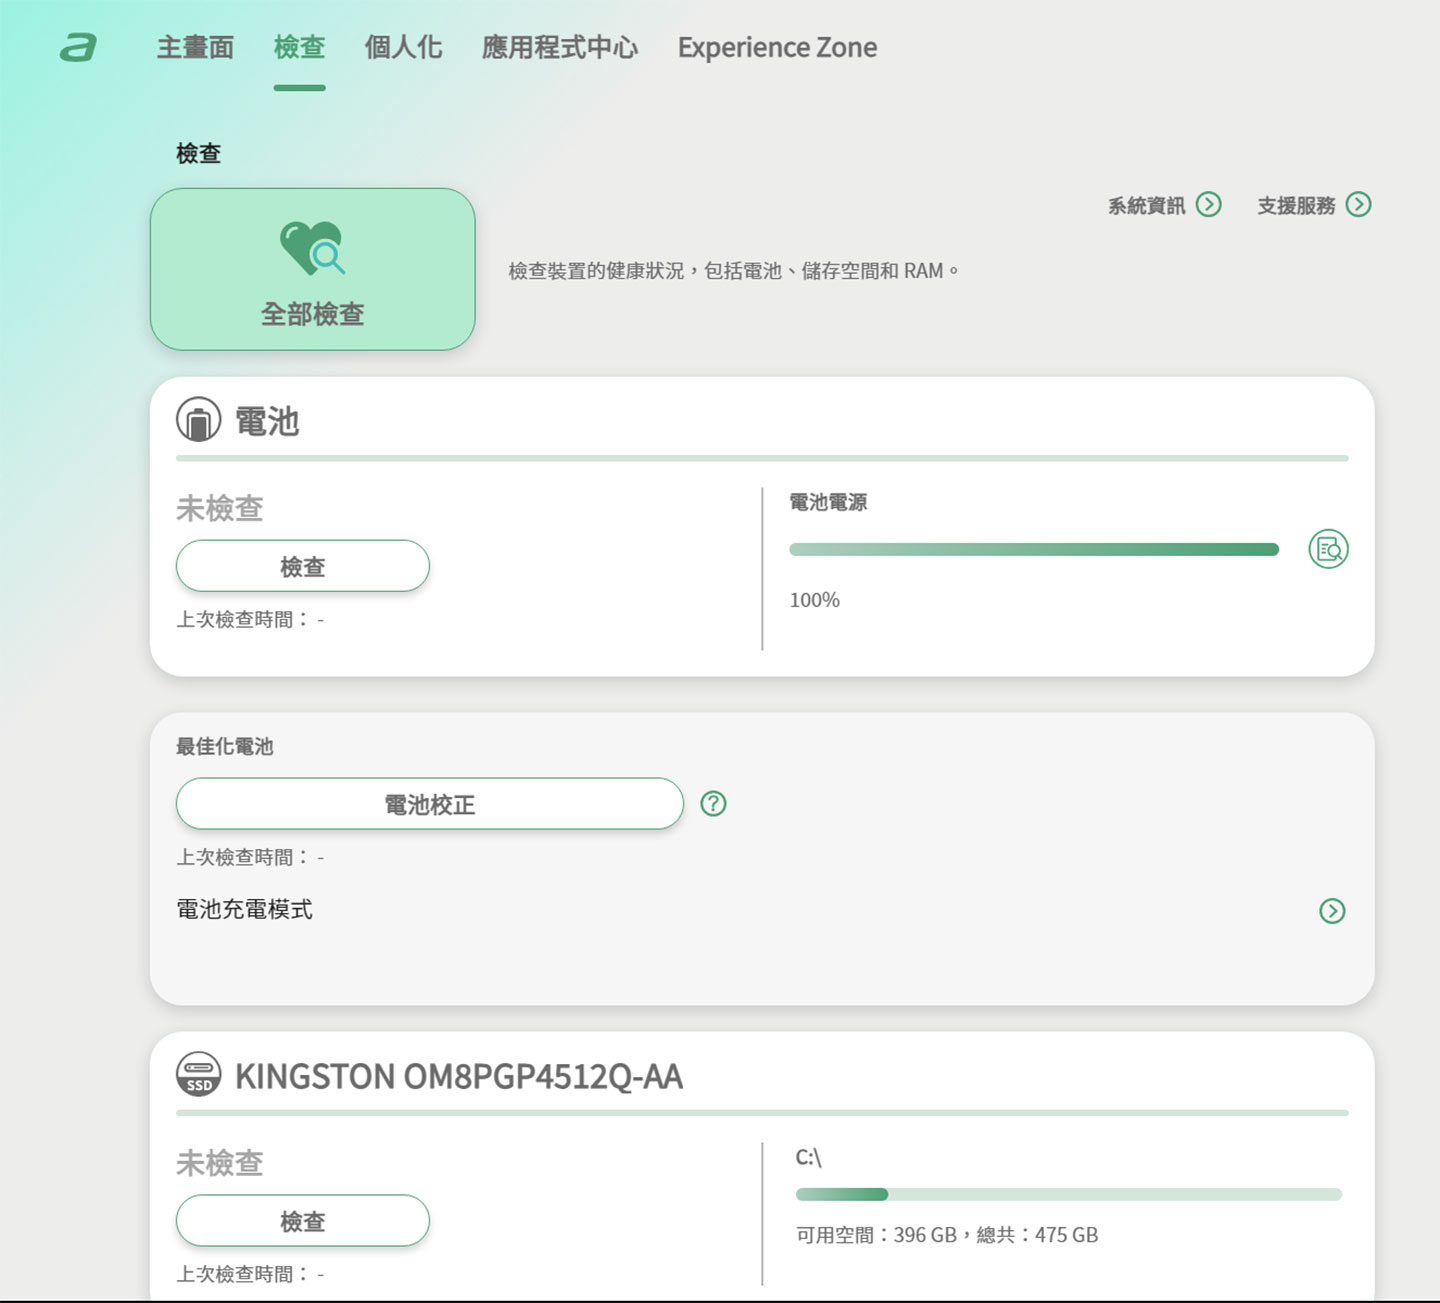Click help icon next to 電池校正

pos(713,804)
